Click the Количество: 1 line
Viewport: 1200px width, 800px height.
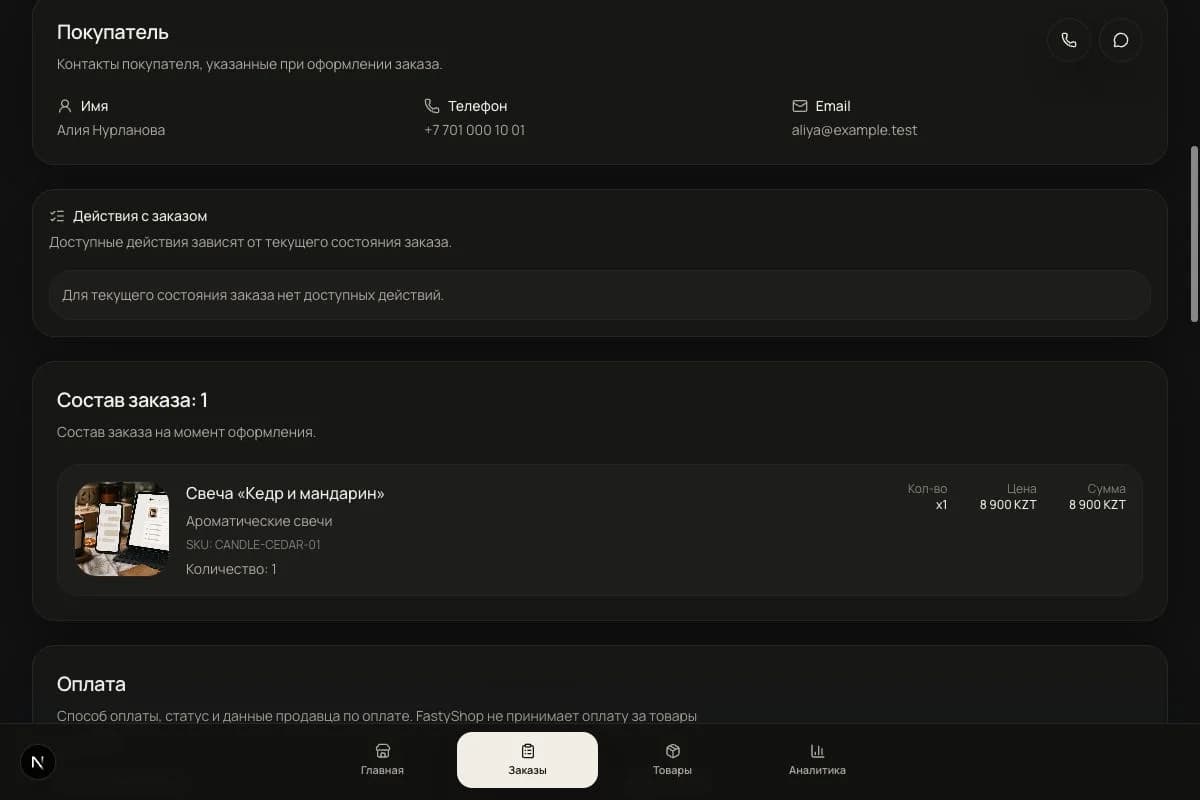[231, 569]
